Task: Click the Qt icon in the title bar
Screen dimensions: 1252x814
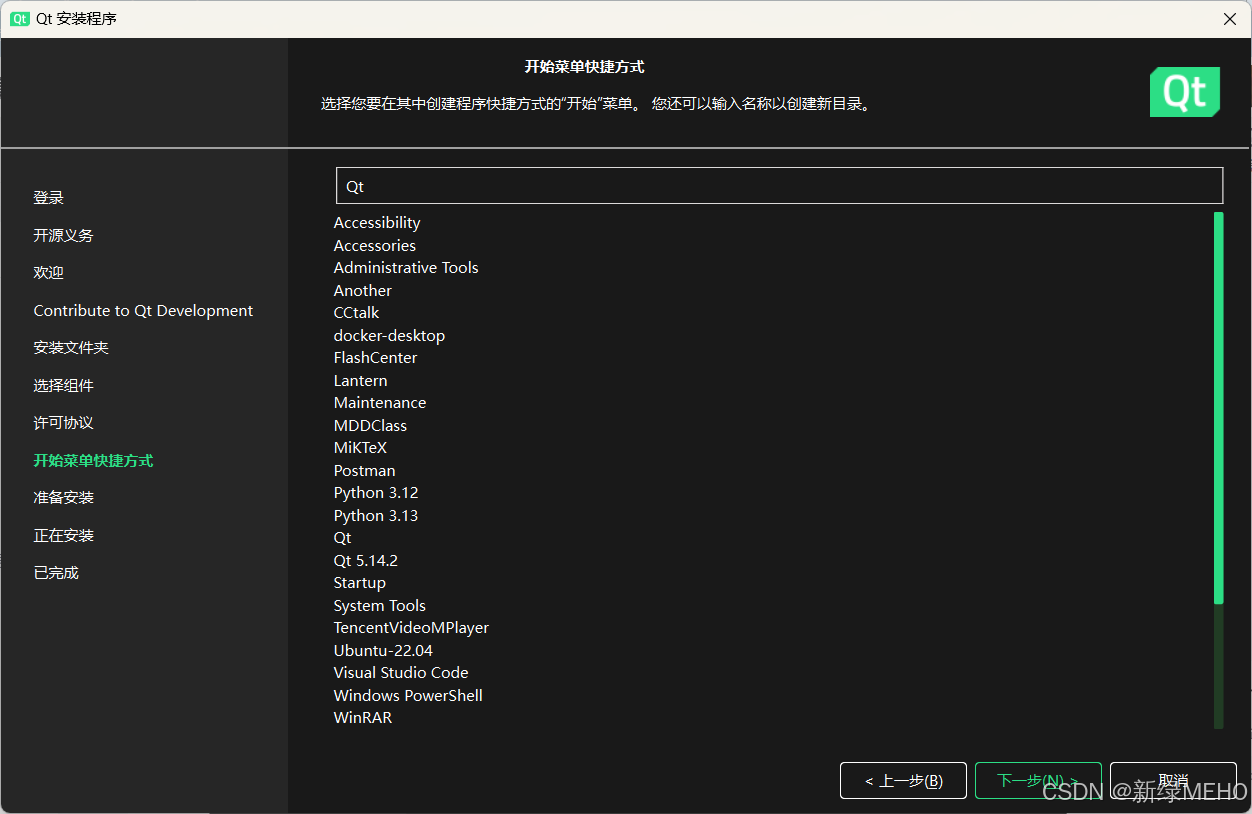Action: (20, 19)
